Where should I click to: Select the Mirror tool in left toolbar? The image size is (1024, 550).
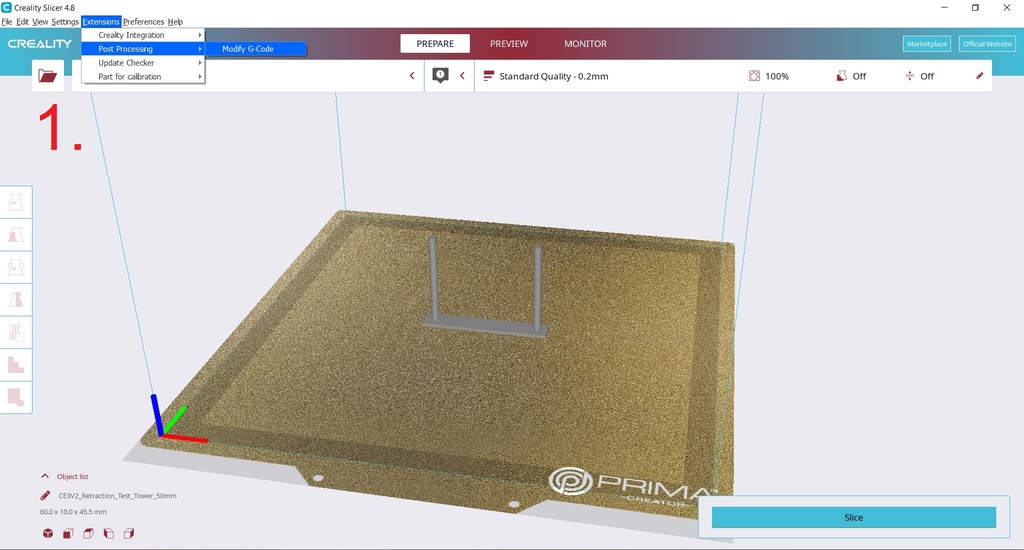click(17, 299)
